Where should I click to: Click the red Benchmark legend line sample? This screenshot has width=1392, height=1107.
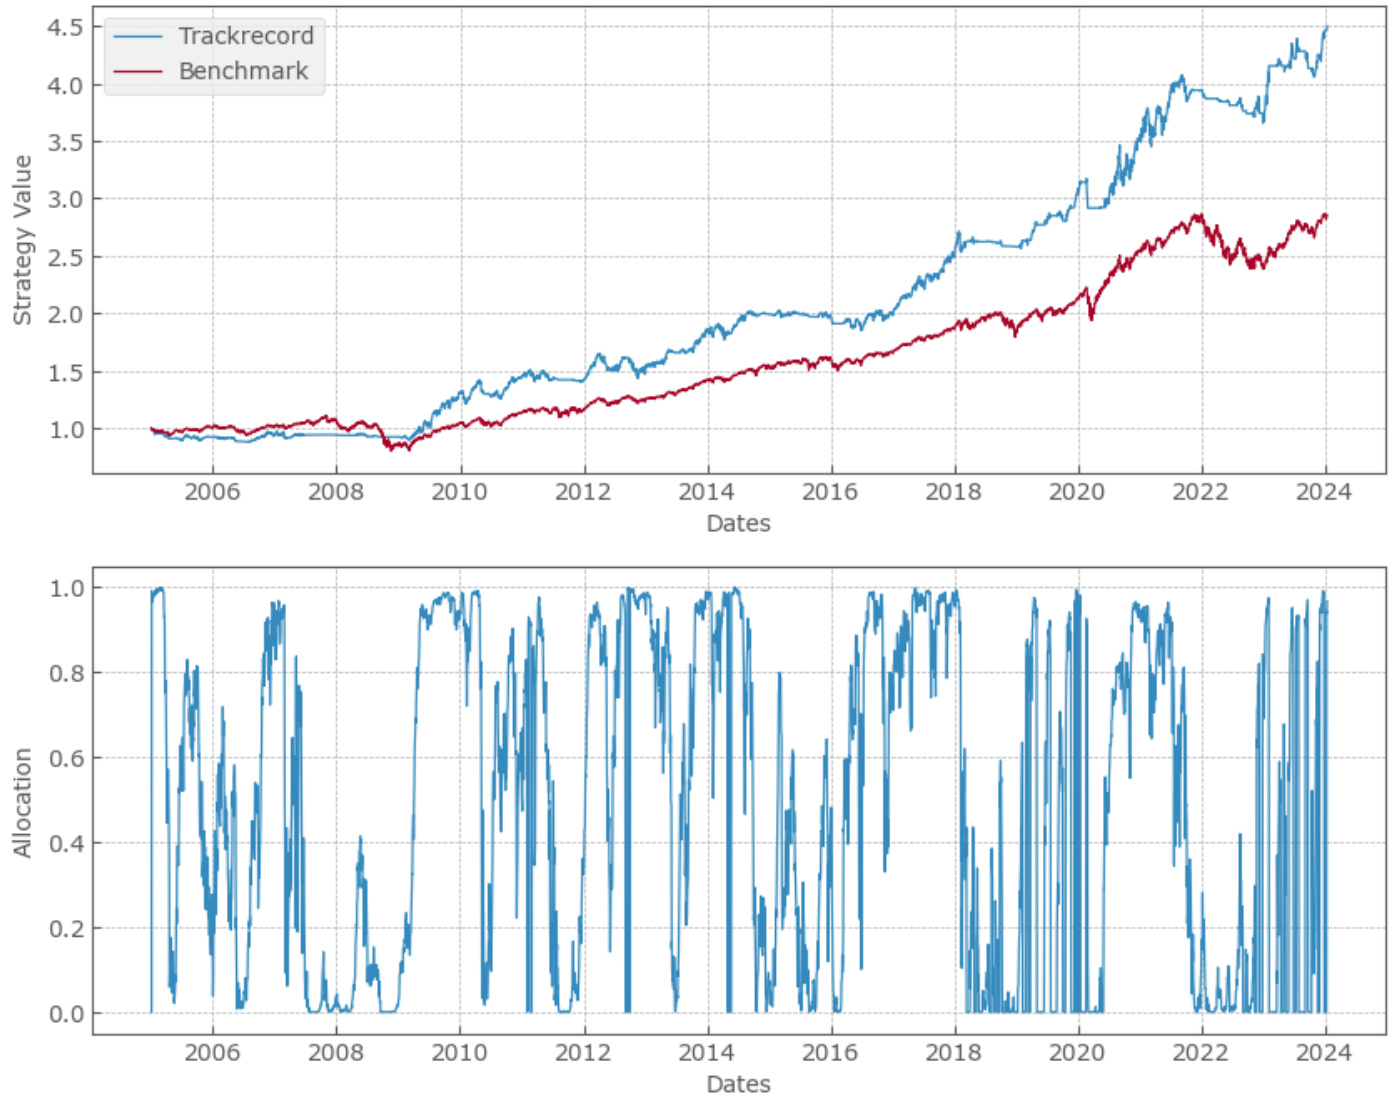138,72
